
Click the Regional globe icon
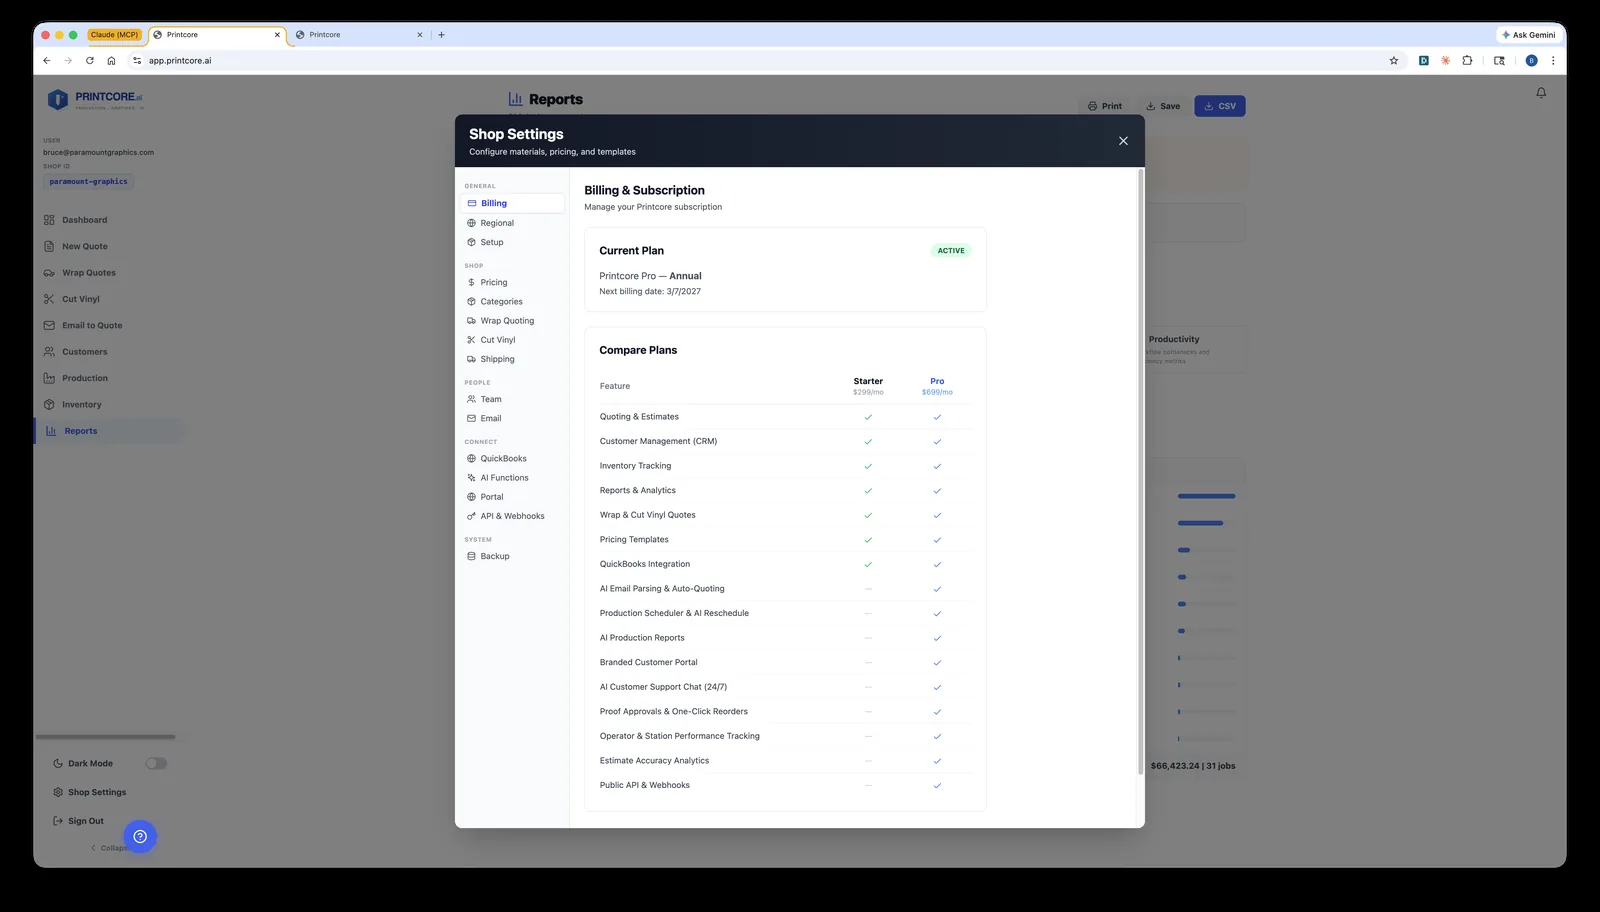tap(472, 223)
